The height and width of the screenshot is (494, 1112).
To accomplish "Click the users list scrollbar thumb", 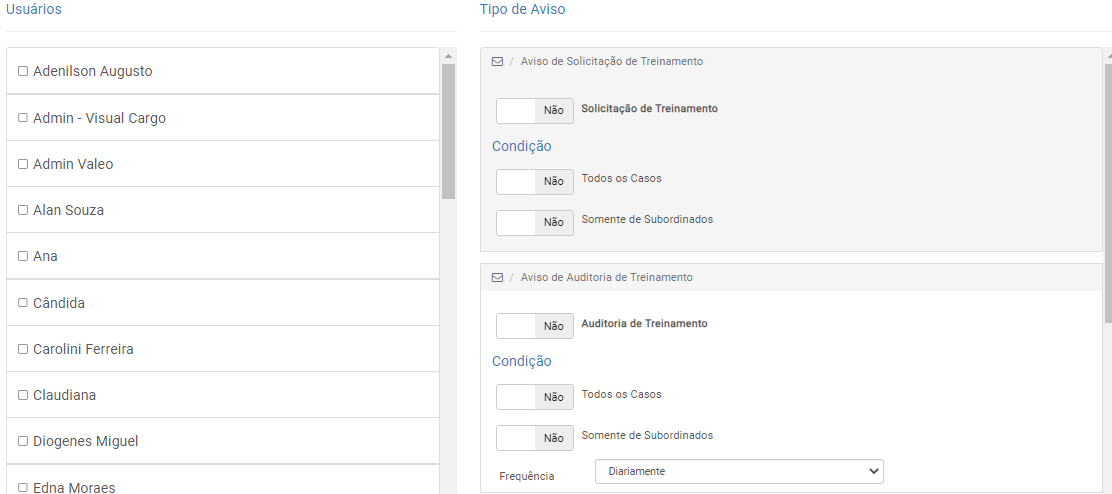I will [x=448, y=131].
